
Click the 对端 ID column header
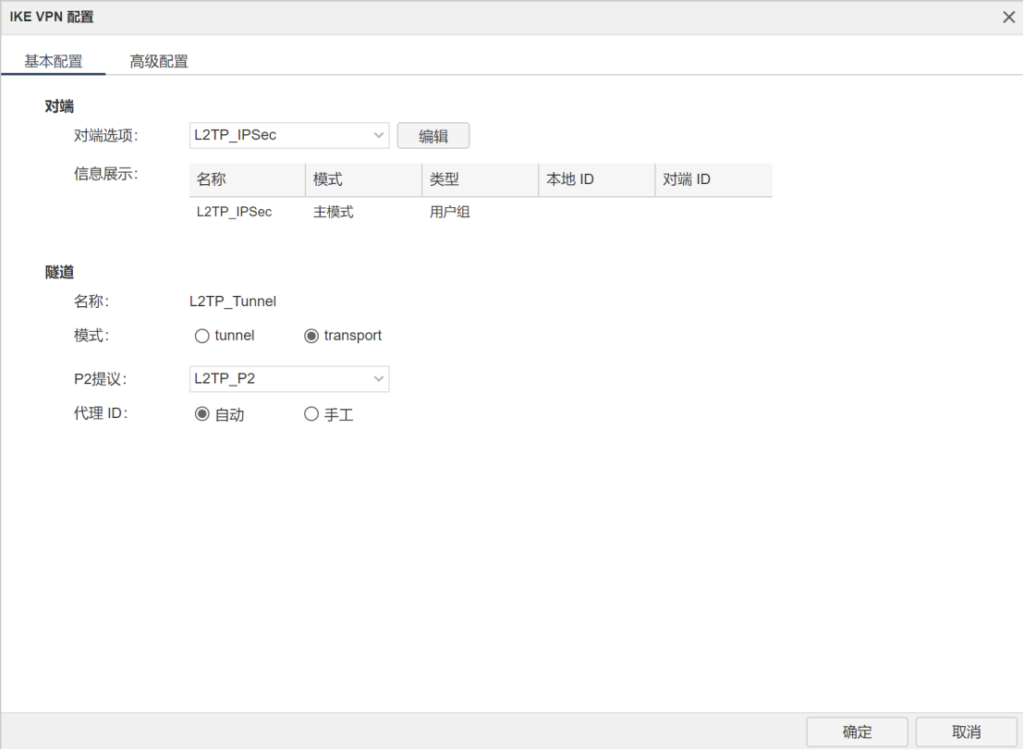714,180
